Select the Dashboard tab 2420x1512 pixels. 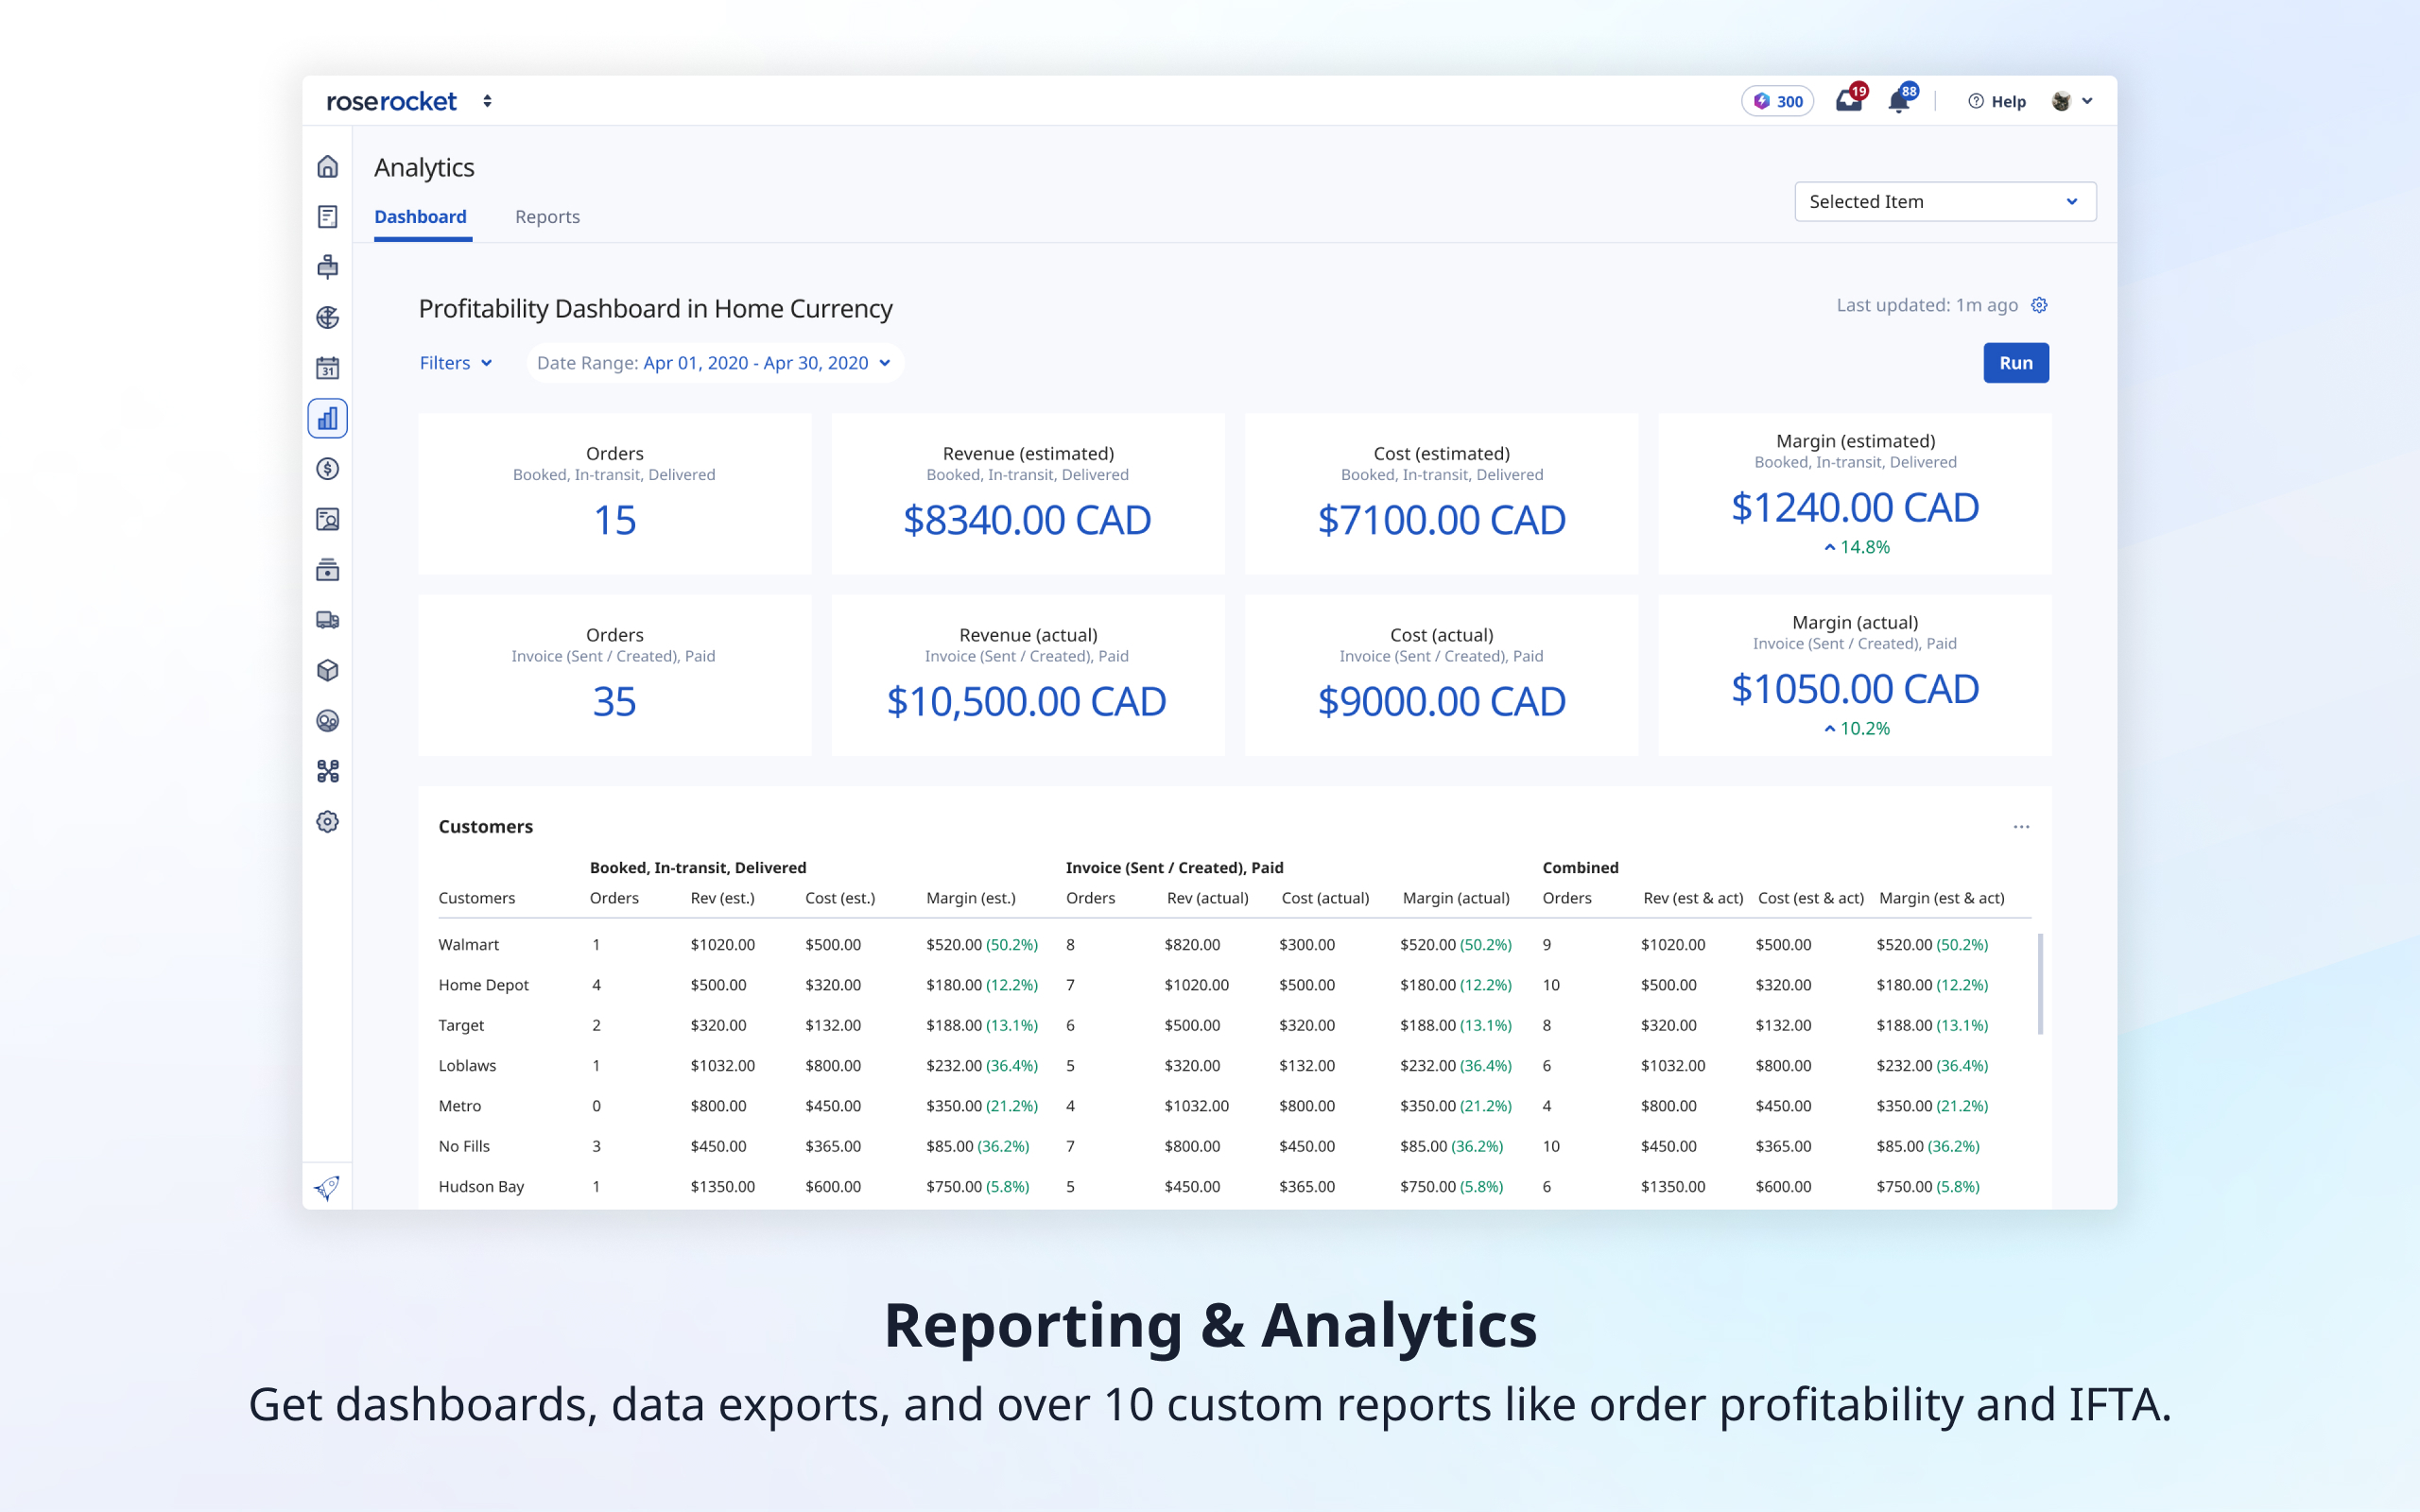(x=420, y=217)
